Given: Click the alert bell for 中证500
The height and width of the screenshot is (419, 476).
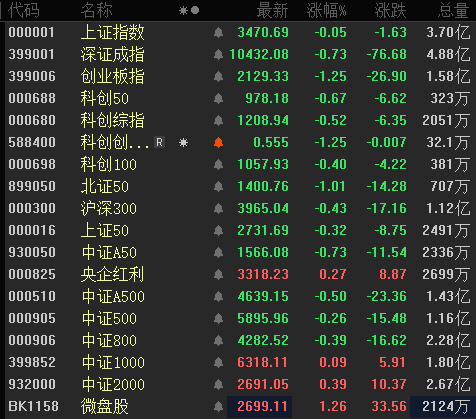Looking at the screenshot, I should point(218,319).
